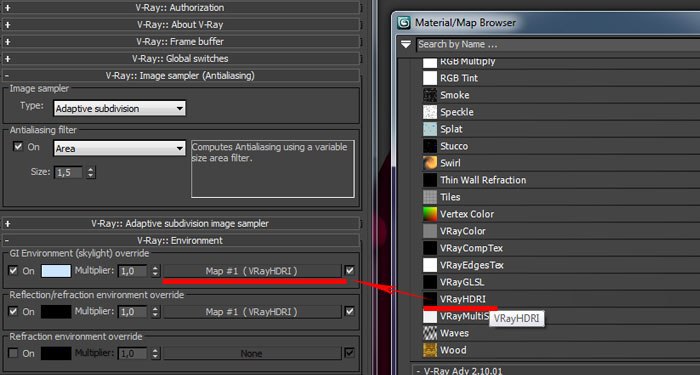
Task: Select the Waves map icon
Action: click(x=429, y=333)
